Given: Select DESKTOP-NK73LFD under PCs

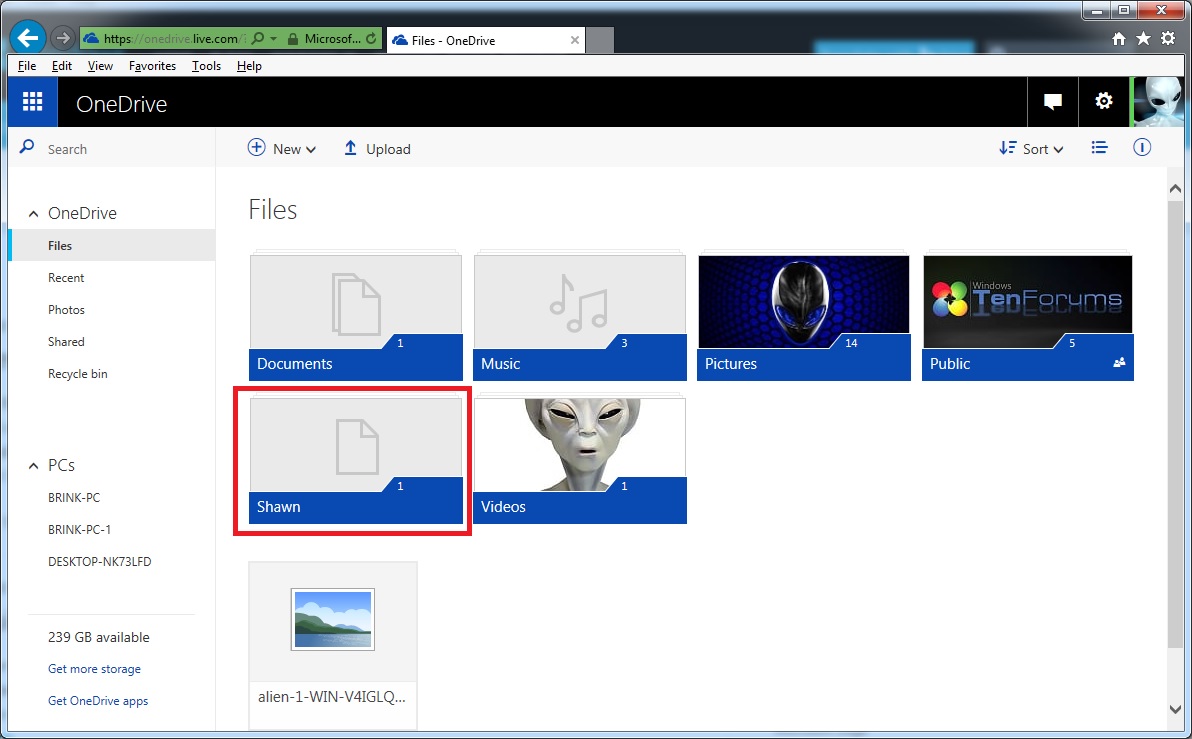Looking at the screenshot, I should pos(100,561).
